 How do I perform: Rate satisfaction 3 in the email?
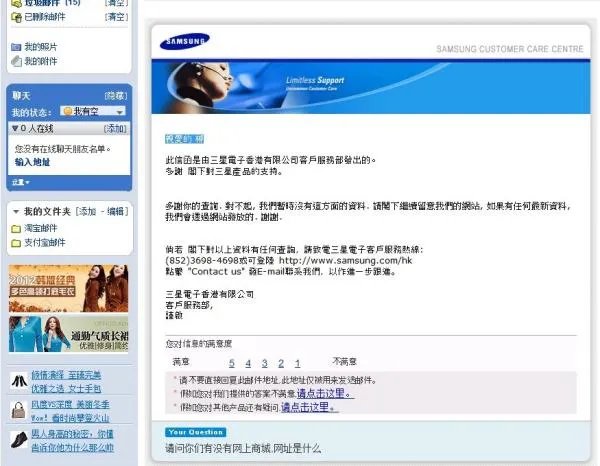pyautogui.click(x=264, y=363)
